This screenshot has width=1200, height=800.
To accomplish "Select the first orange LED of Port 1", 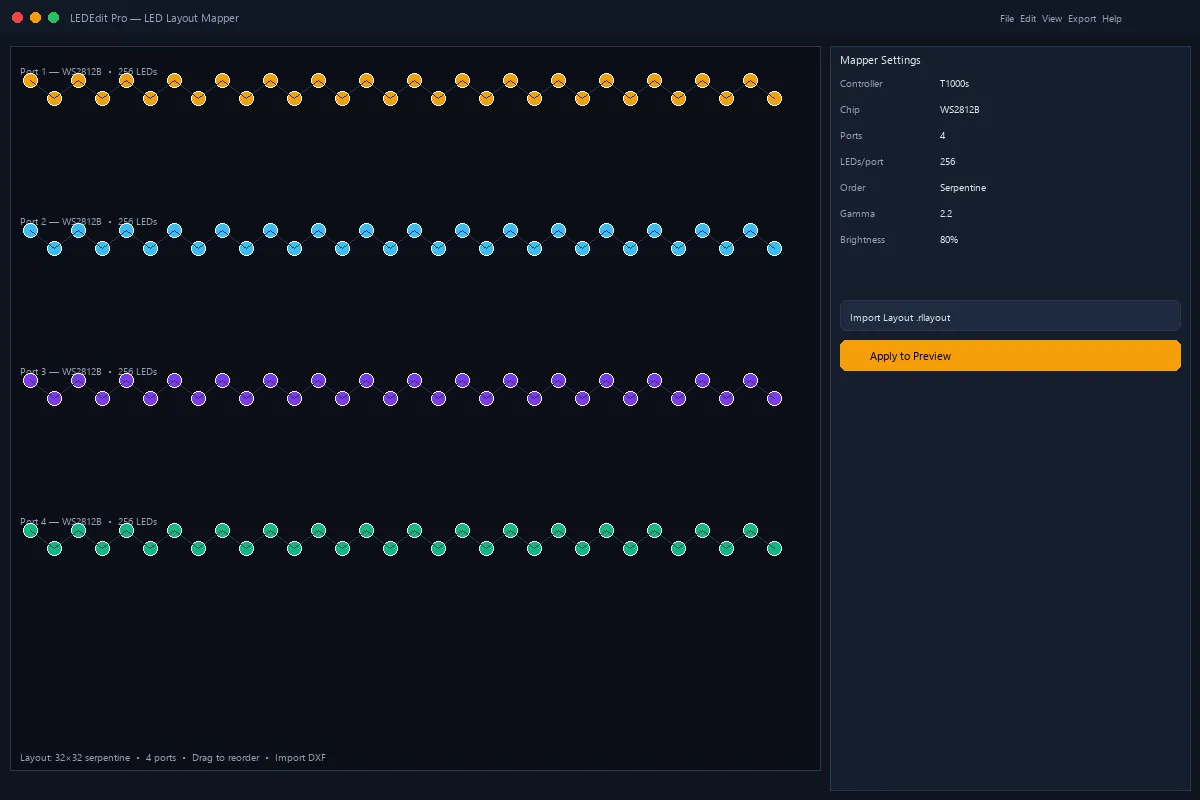I will pos(30,80).
